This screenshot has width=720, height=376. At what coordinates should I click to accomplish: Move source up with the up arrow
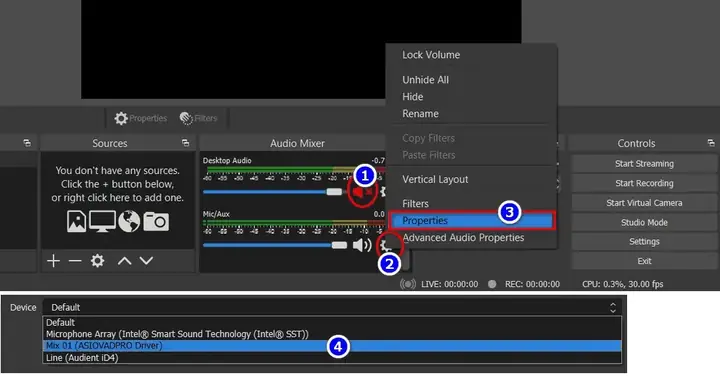[124, 261]
